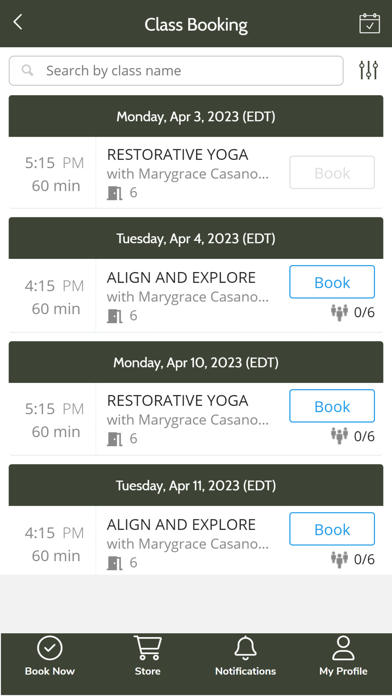Select the Tuesday, Apr 11 date header

click(196, 485)
